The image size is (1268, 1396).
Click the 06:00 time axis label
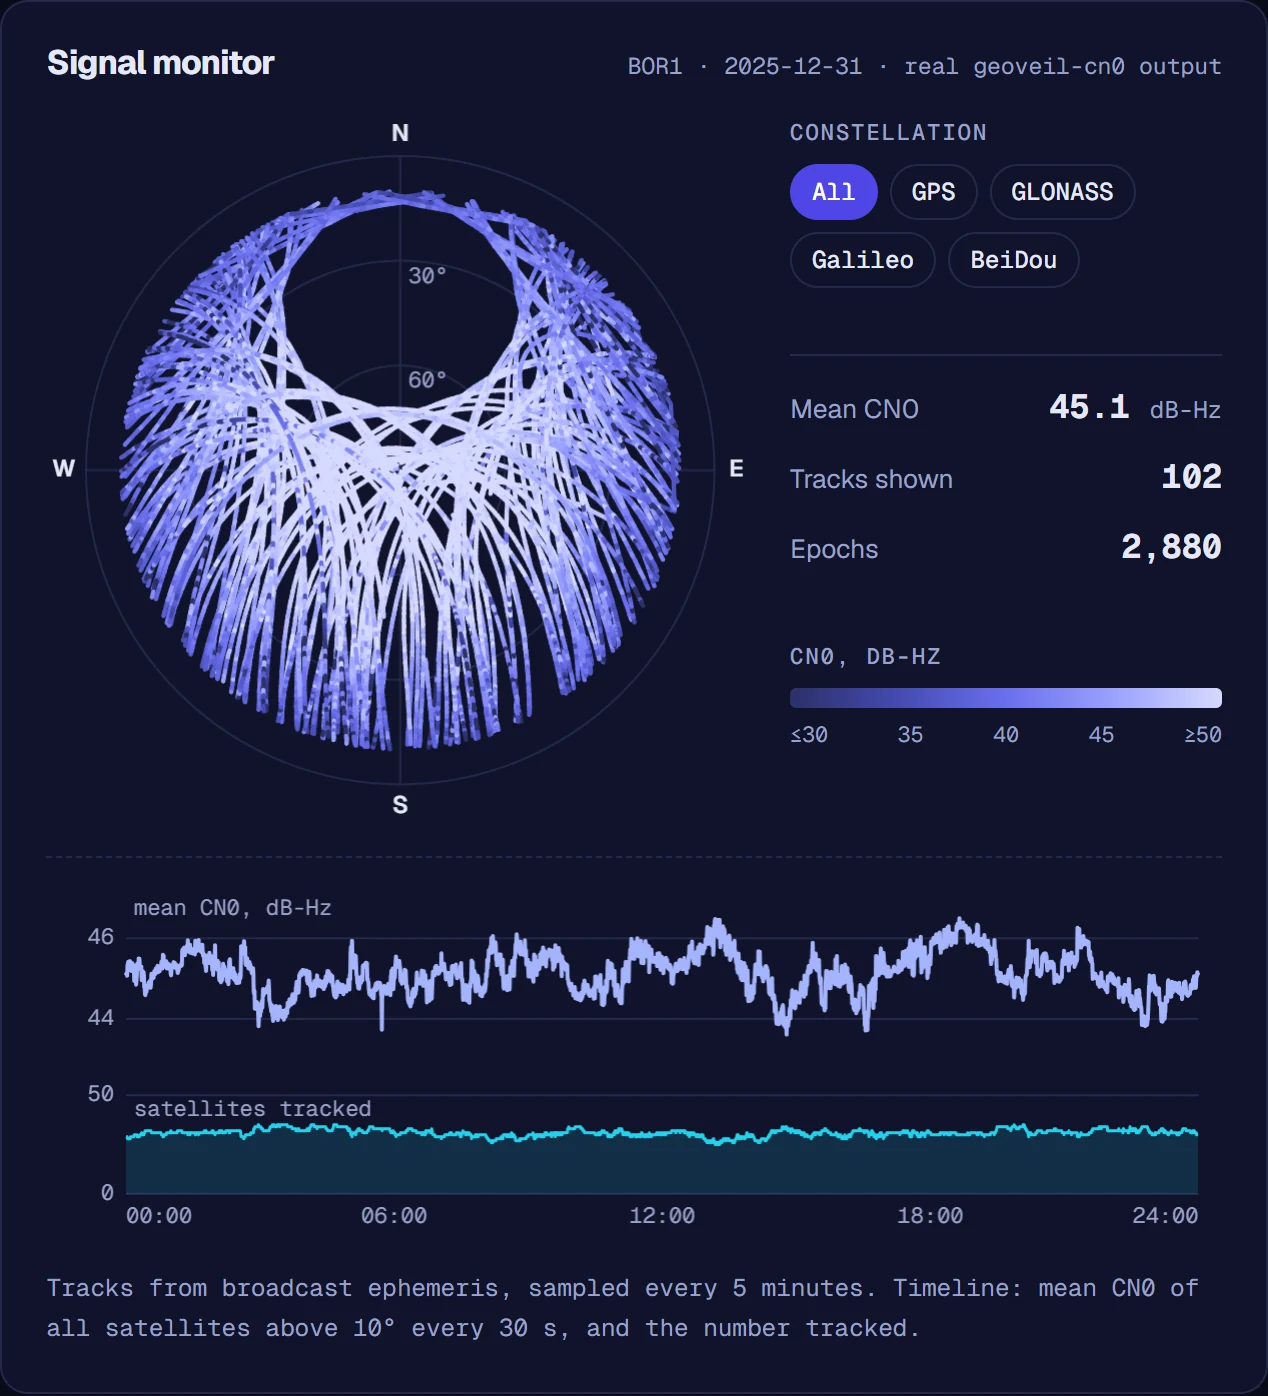394,1216
